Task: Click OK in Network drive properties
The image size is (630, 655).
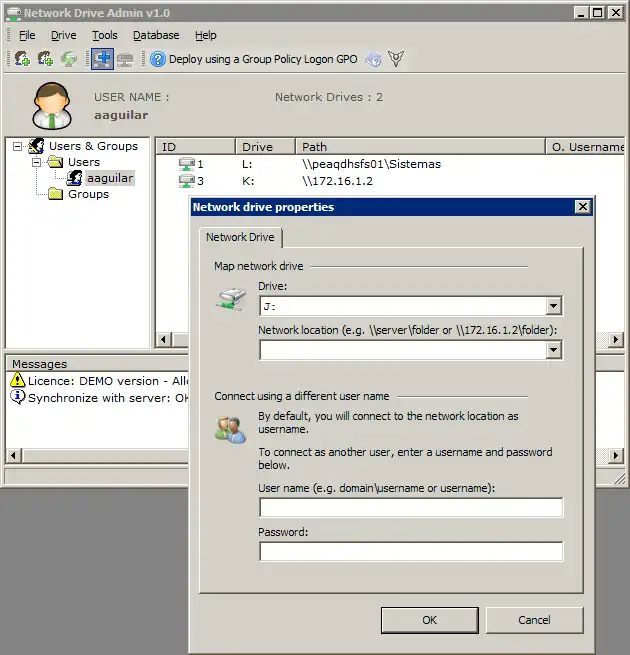Action: coord(429,620)
